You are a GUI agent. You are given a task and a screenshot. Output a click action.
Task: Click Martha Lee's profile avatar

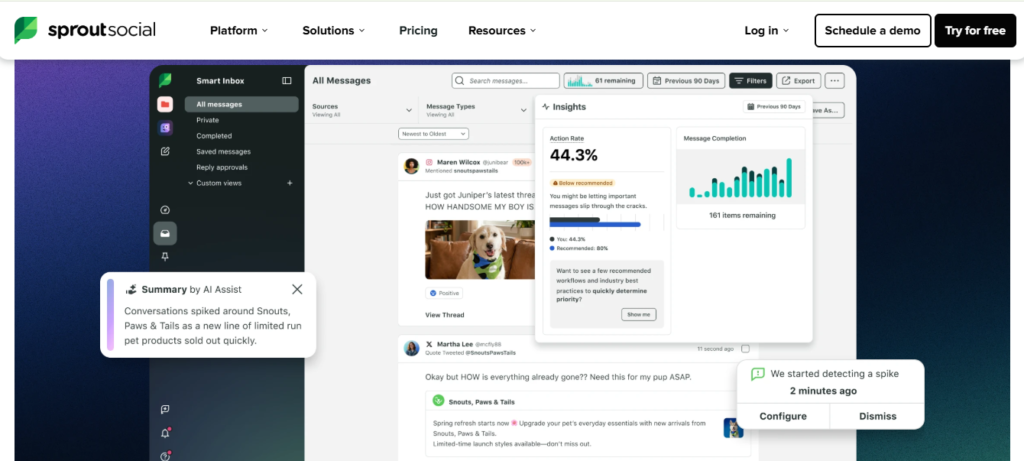[x=411, y=348]
